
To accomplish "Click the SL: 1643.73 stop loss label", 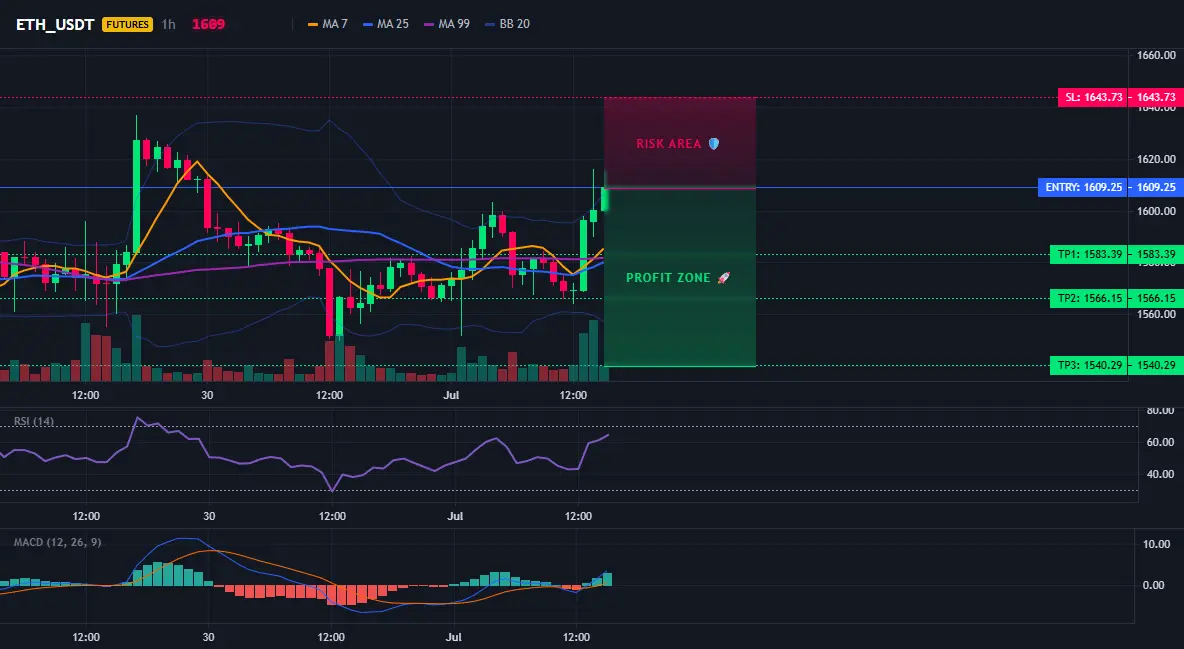I will tap(1093, 97).
